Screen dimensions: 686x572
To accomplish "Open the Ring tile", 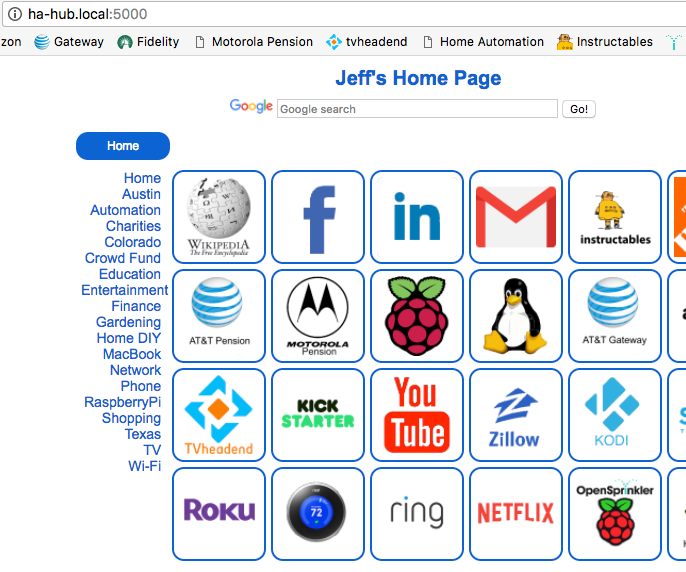I will (x=417, y=514).
